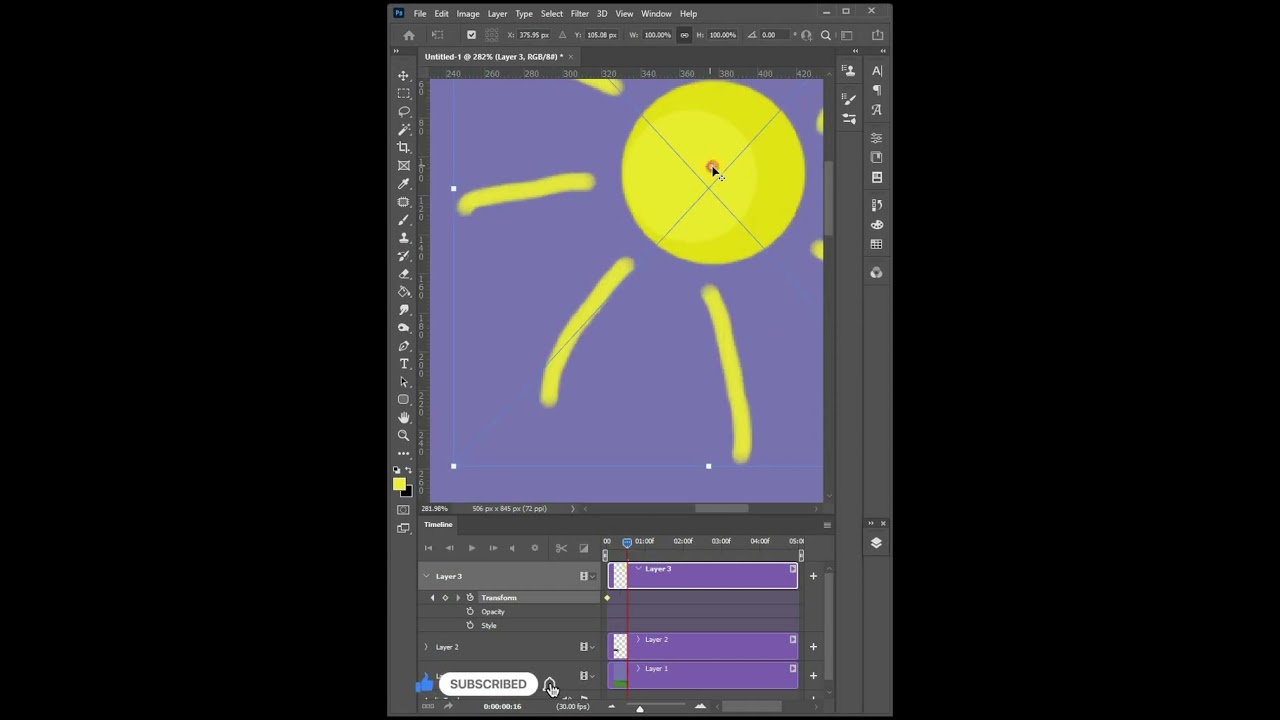Select the Paint Bucket tool
This screenshot has height=720, width=1280.
pyautogui.click(x=404, y=291)
